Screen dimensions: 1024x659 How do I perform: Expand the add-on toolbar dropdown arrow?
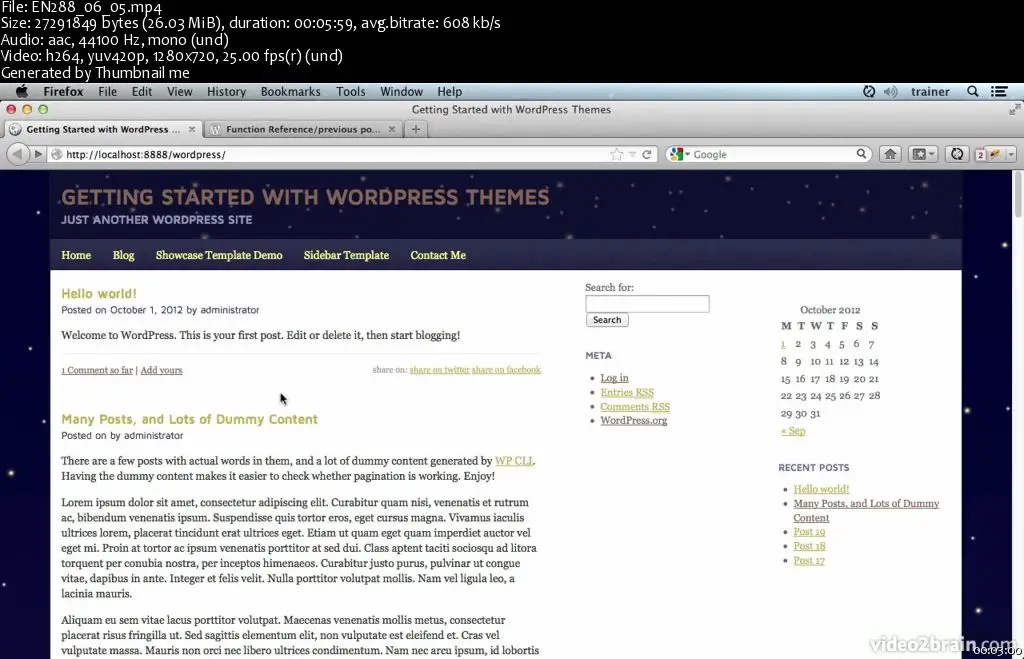1011,154
